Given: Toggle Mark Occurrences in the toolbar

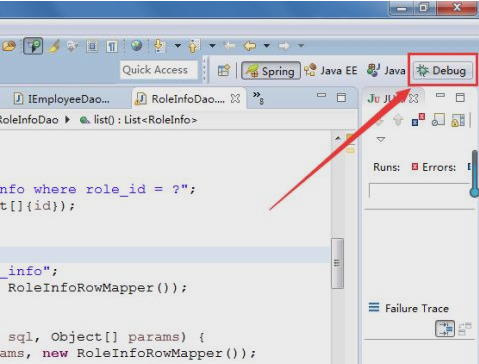Looking at the screenshot, I should coord(33,46).
